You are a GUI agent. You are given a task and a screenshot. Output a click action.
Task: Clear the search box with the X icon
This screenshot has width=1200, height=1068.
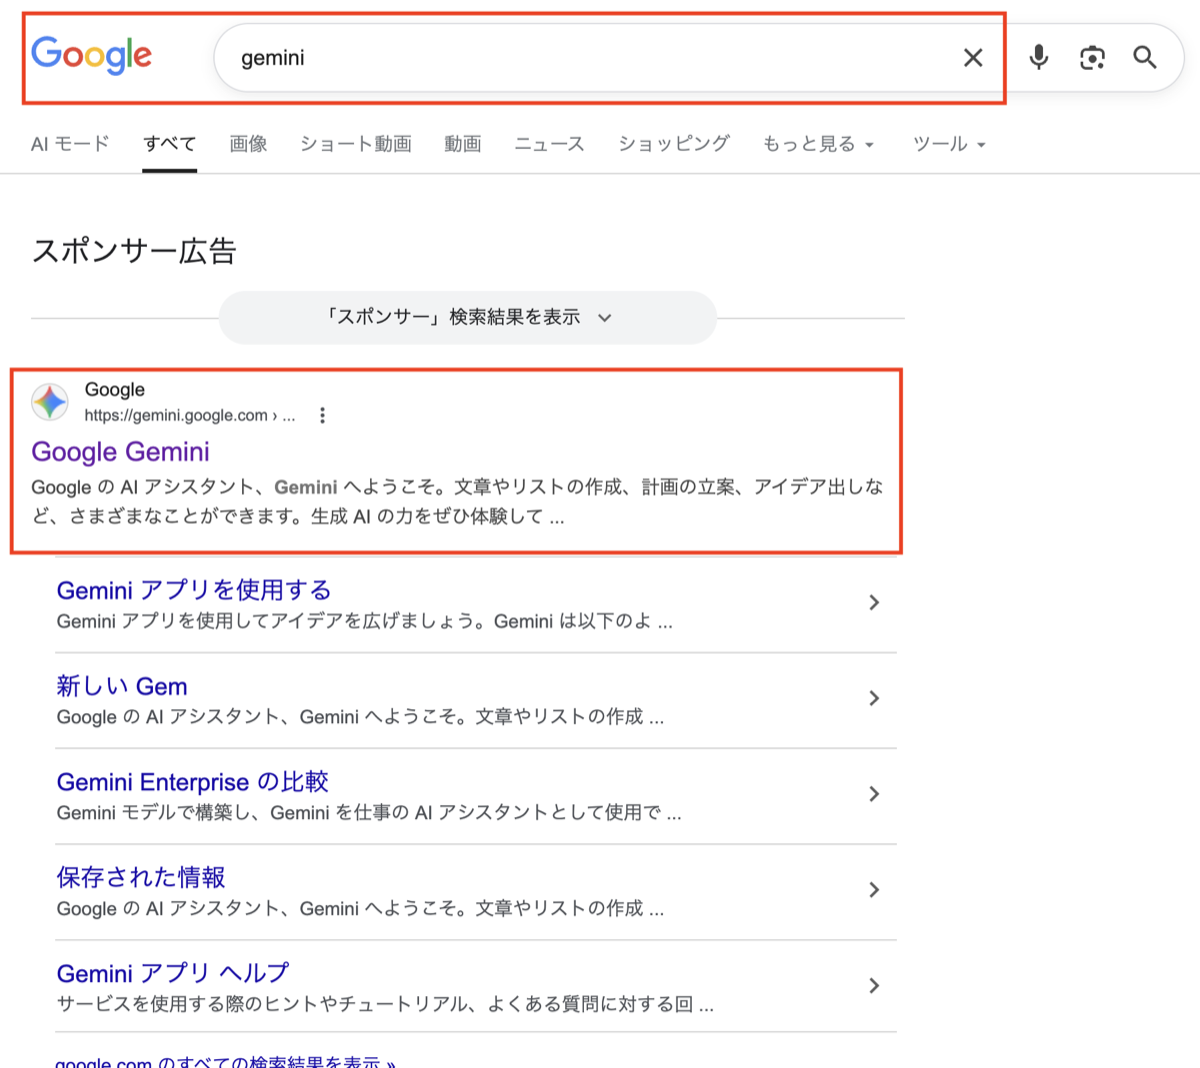pos(972,57)
